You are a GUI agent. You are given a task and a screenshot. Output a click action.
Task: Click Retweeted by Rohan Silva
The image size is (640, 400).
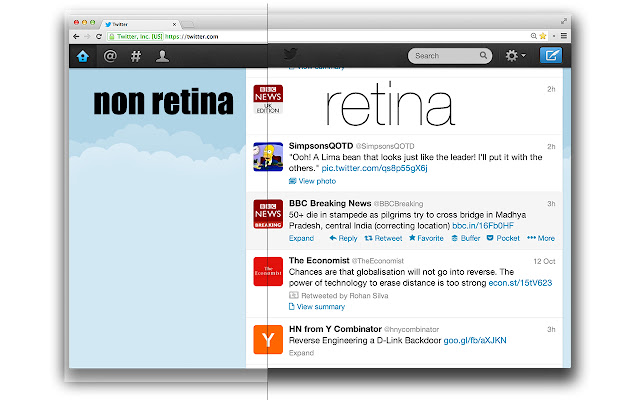339,296
